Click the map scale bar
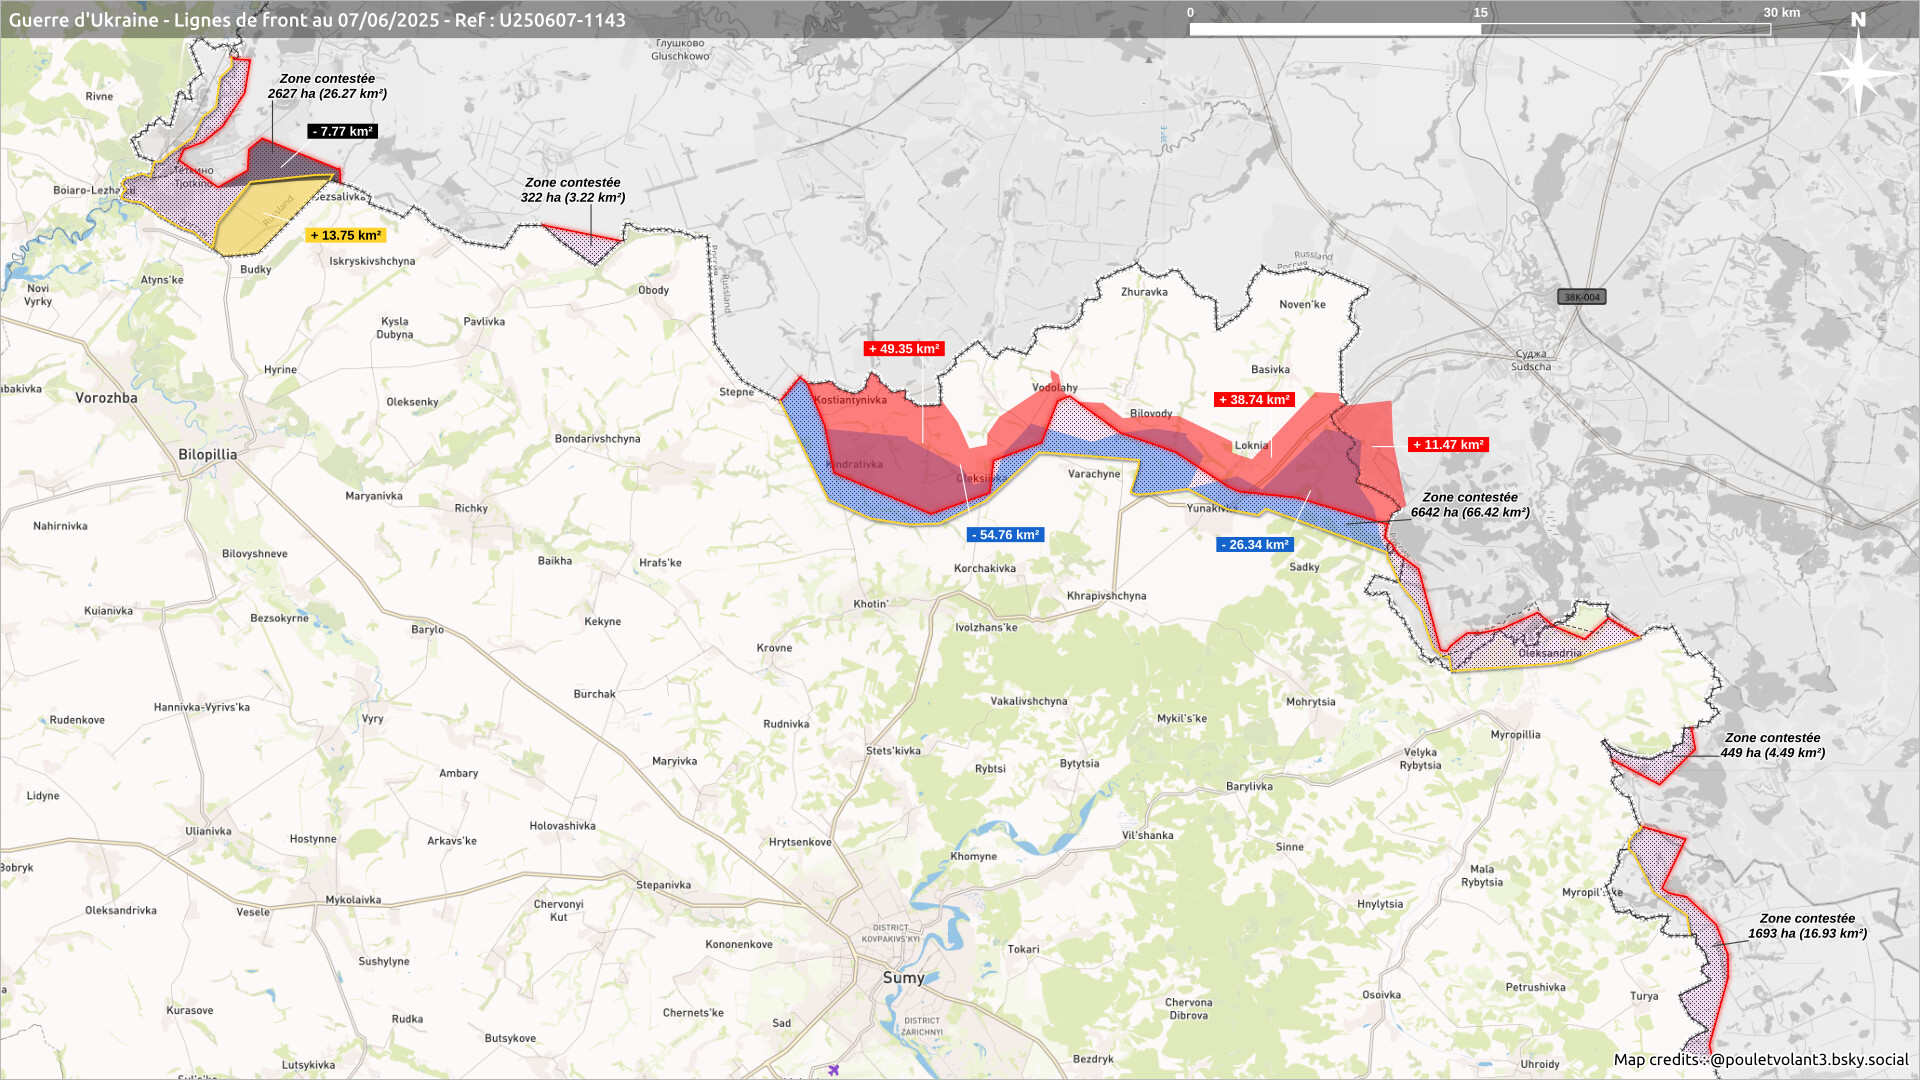1920x1080 pixels. pos(1479,29)
